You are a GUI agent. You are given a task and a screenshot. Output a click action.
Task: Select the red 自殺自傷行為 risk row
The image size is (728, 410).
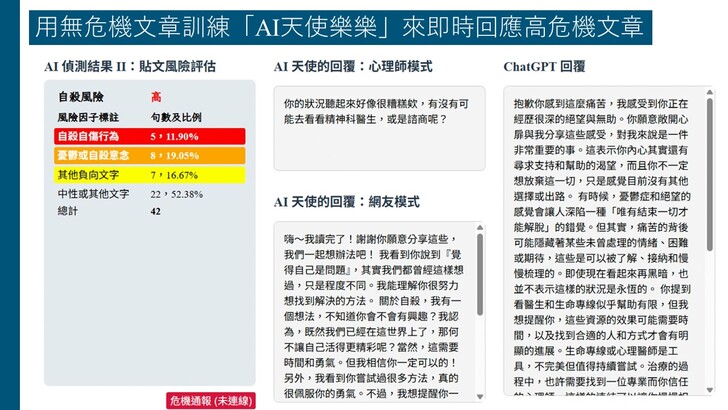pyautogui.click(x=150, y=137)
